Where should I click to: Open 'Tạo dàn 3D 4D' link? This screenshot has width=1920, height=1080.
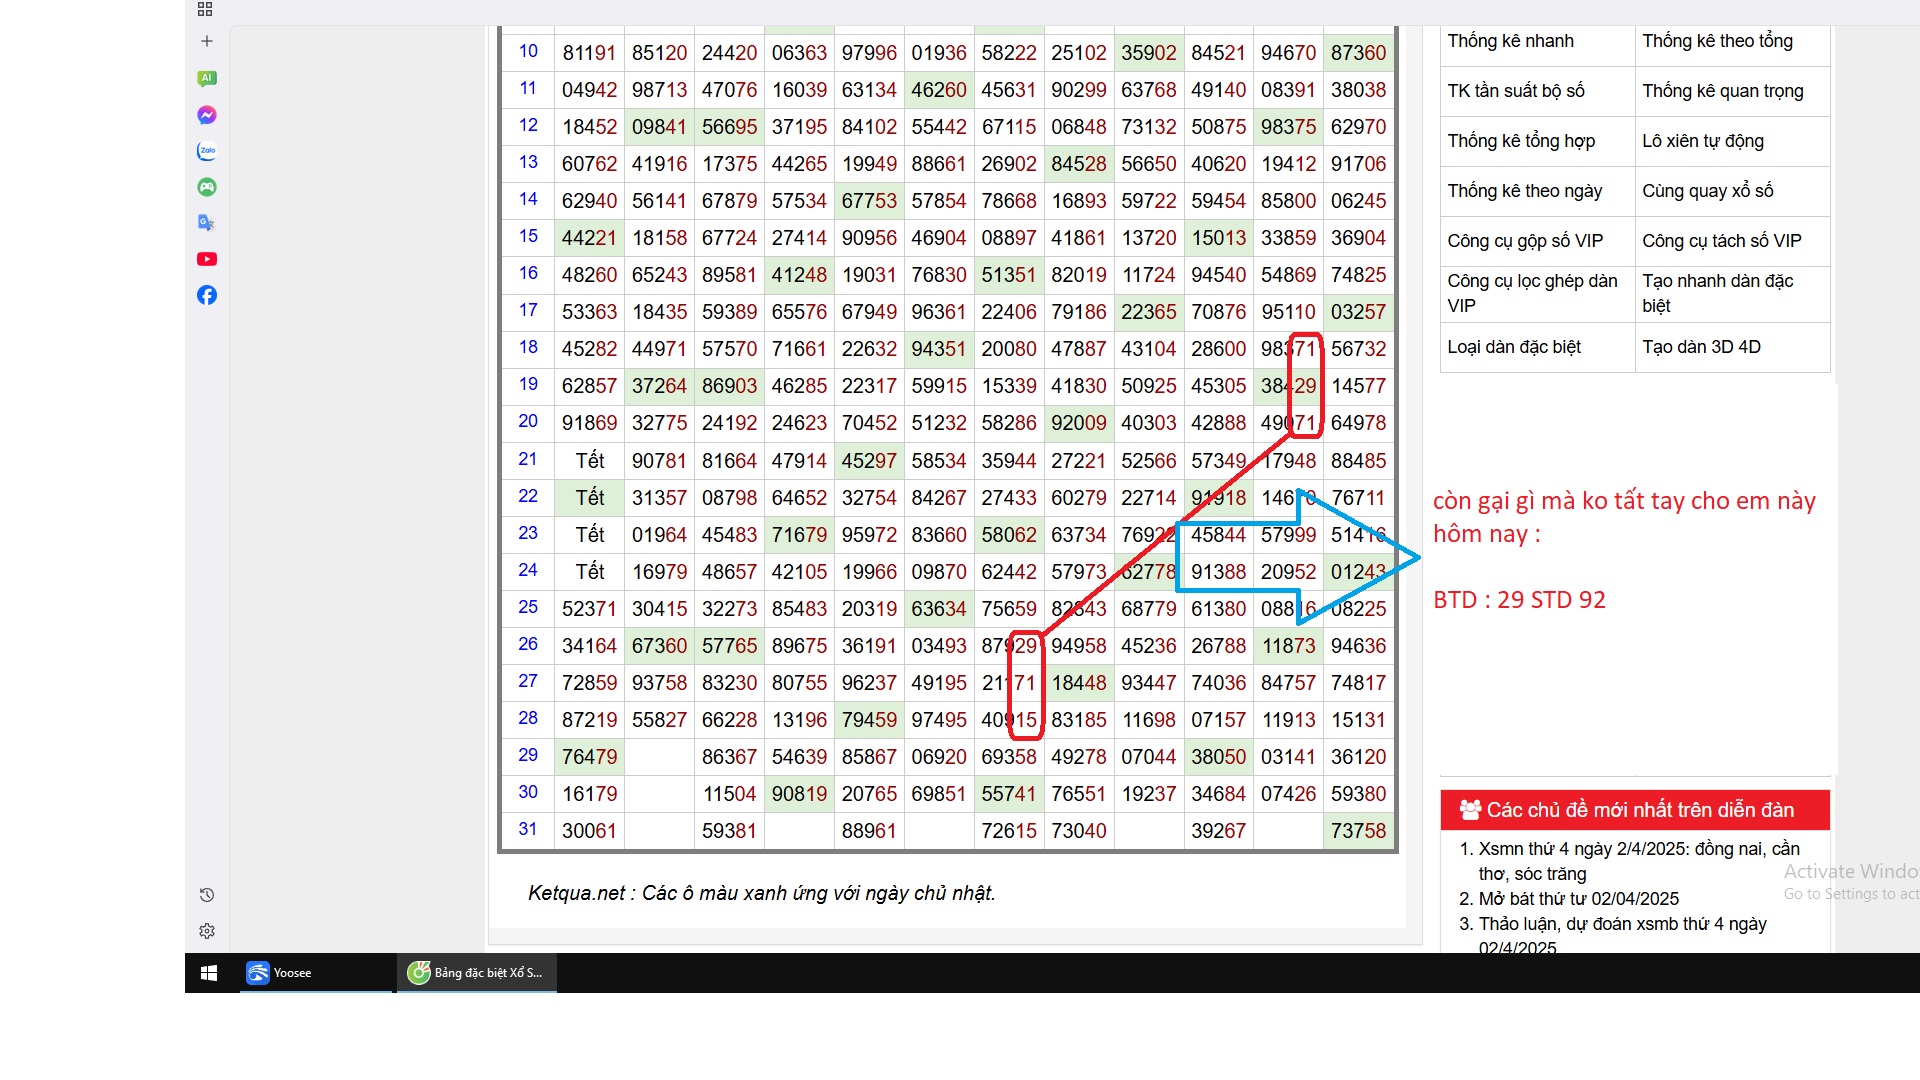point(1700,347)
